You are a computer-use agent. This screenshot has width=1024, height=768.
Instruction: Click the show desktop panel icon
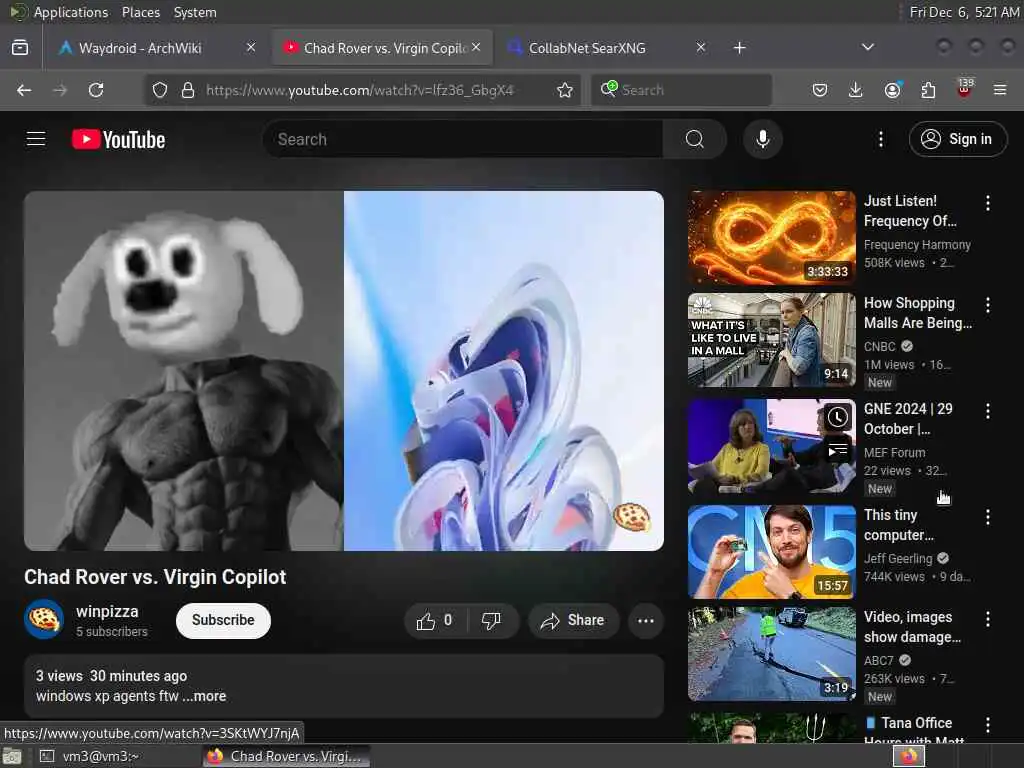[x=12, y=756]
